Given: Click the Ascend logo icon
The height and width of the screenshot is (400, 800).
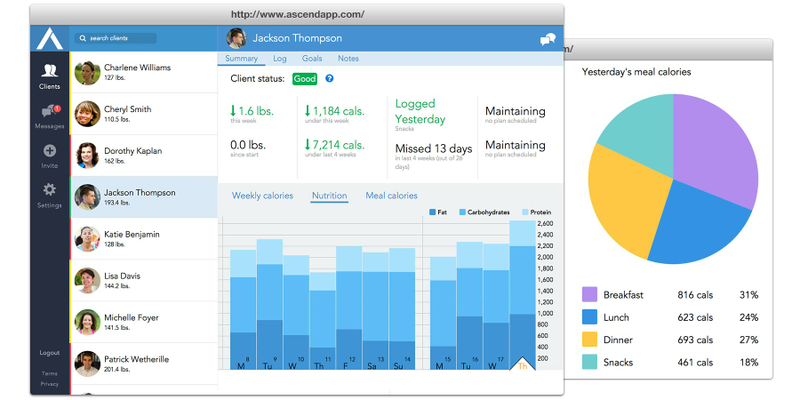Looking at the screenshot, I should tap(49, 38).
